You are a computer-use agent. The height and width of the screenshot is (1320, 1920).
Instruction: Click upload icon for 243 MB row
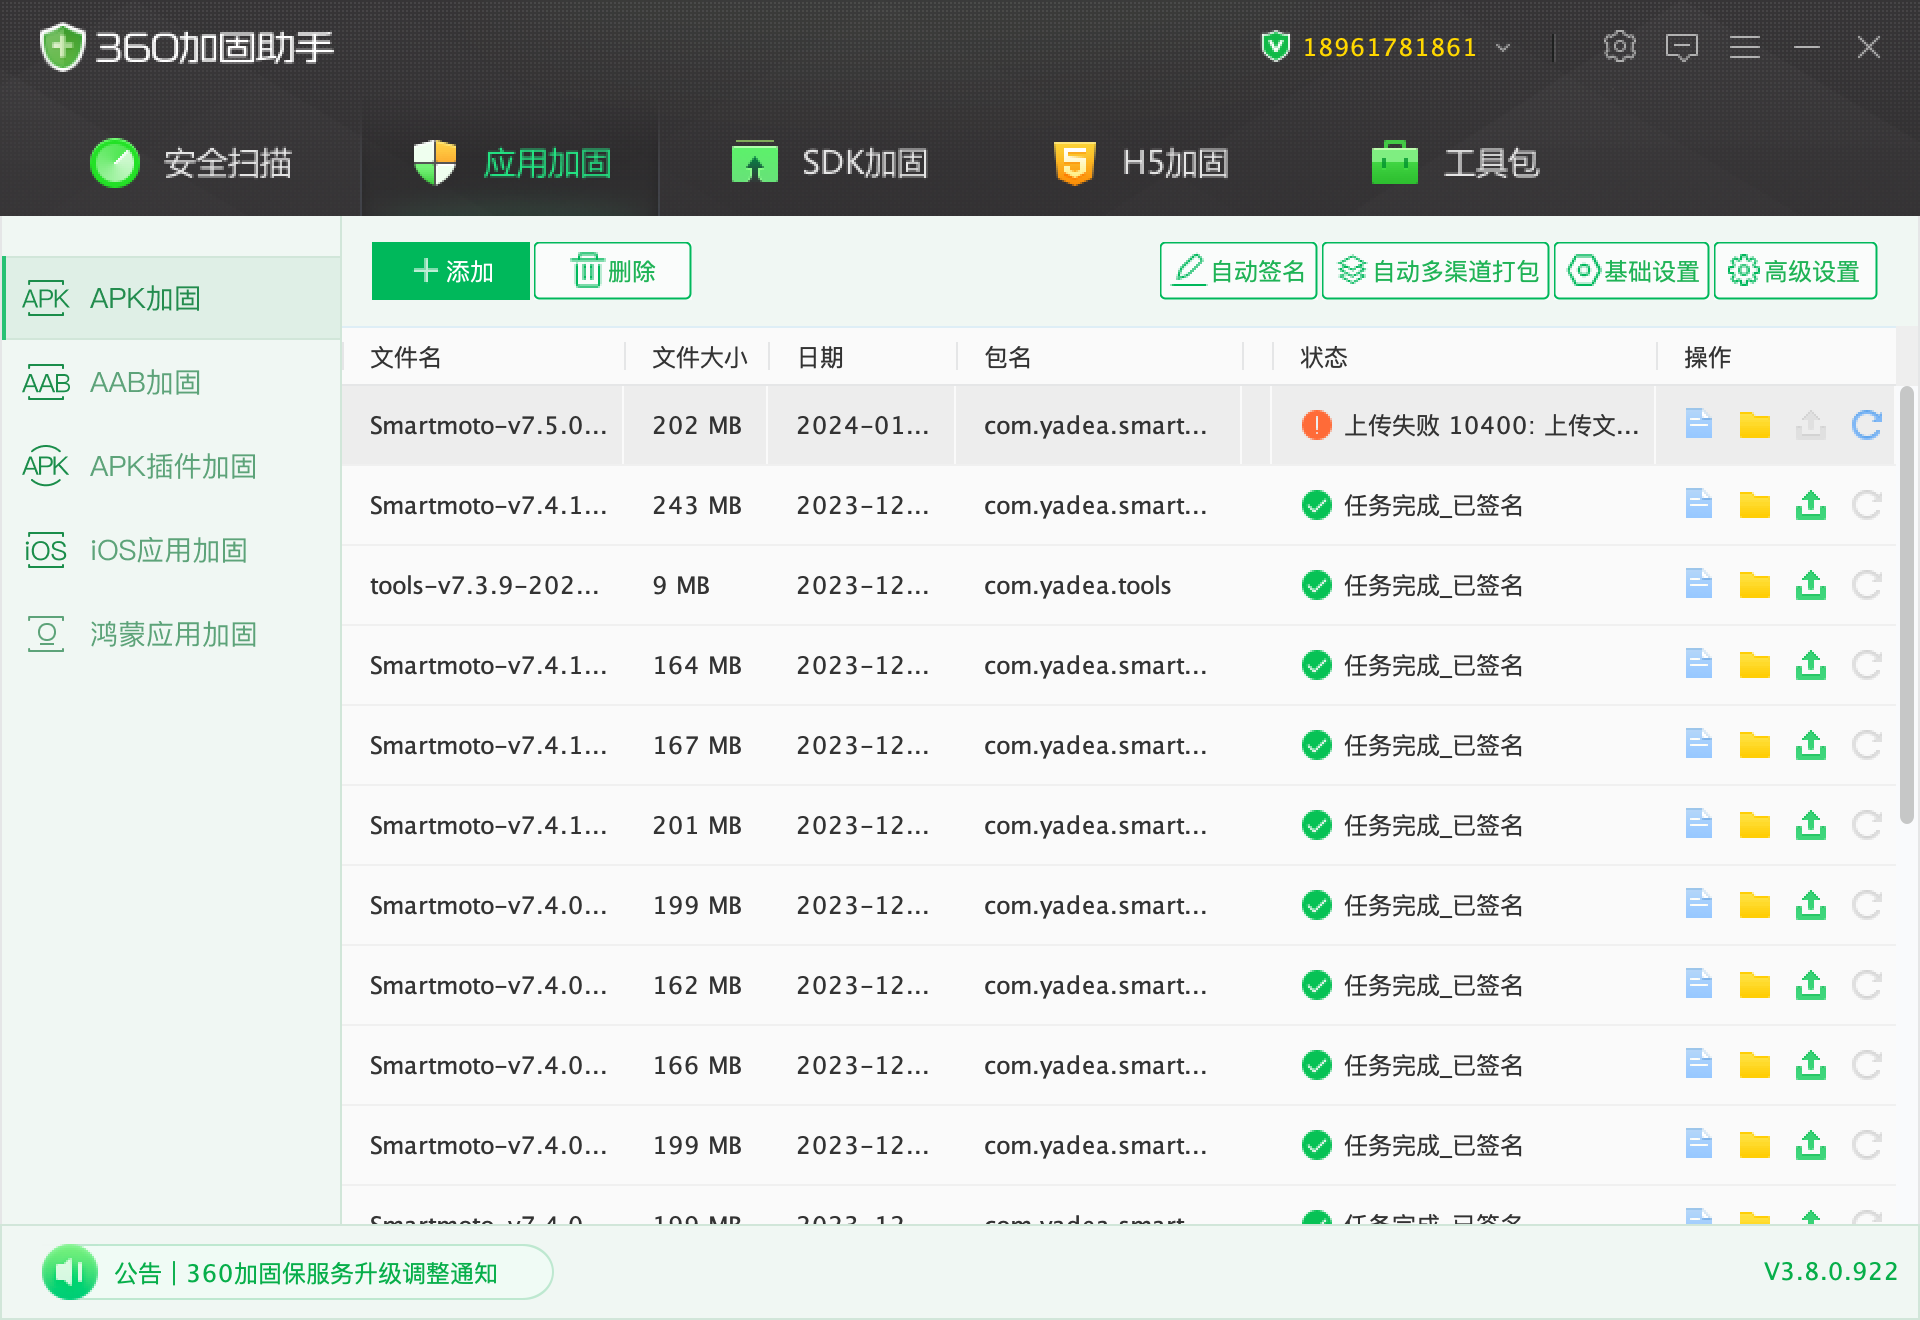[1810, 505]
